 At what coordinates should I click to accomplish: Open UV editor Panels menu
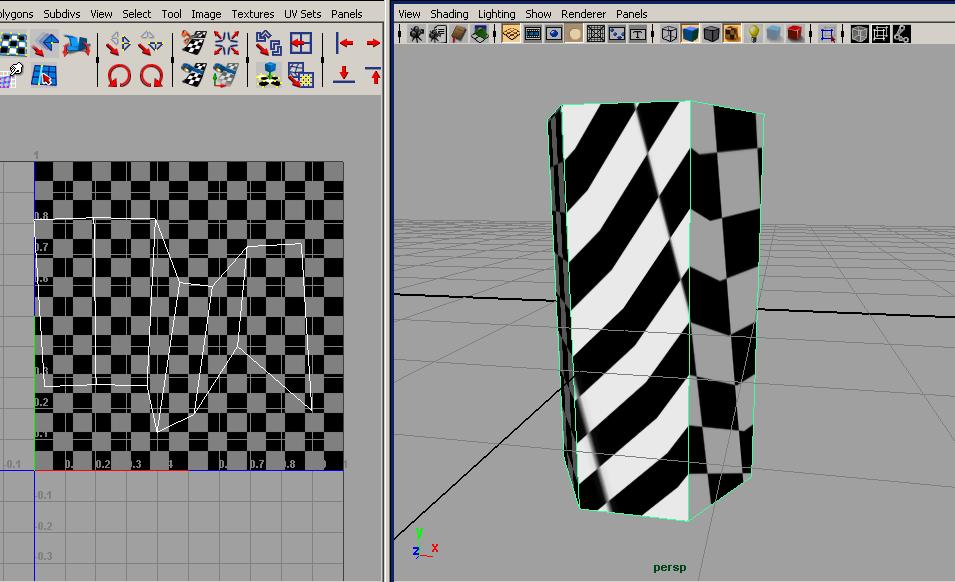[x=347, y=13]
